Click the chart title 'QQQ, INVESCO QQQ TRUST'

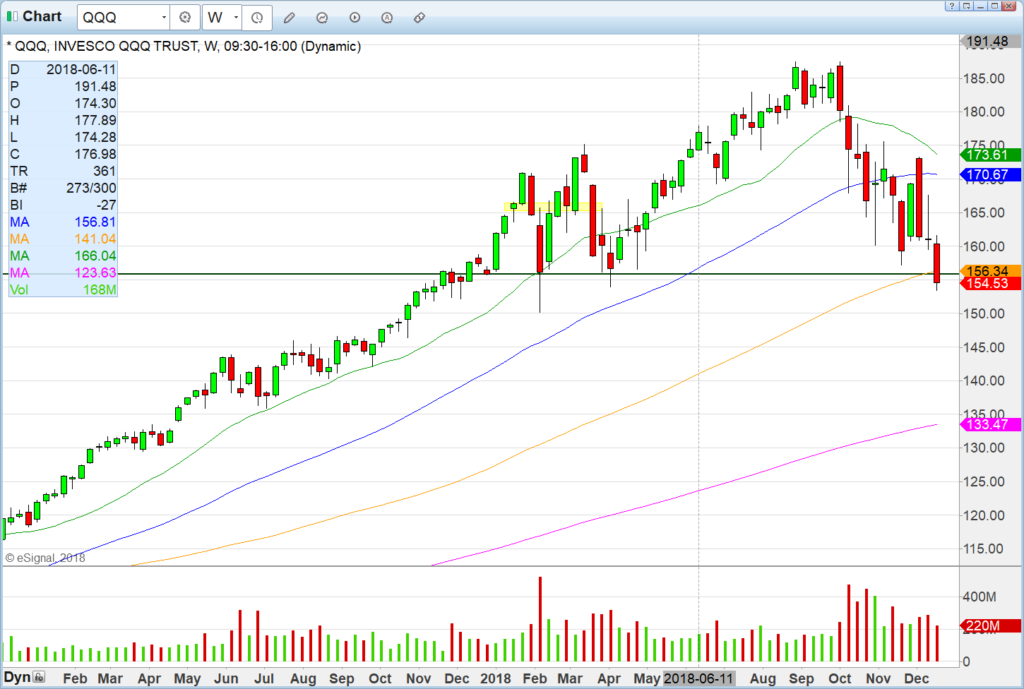[106, 46]
